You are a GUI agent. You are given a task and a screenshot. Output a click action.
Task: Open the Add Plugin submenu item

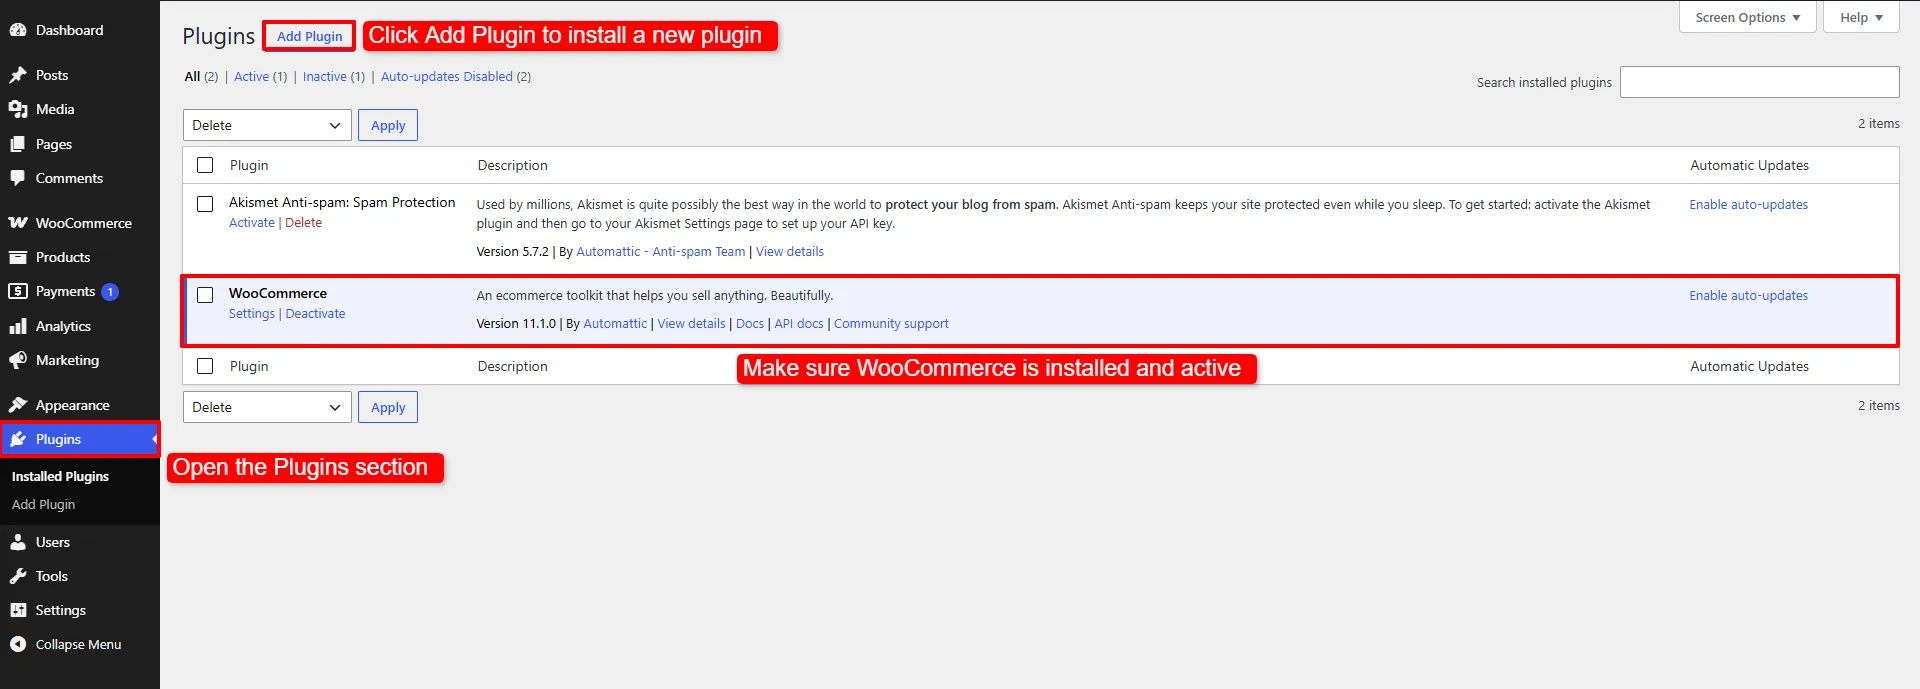pyautogui.click(x=43, y=505)
